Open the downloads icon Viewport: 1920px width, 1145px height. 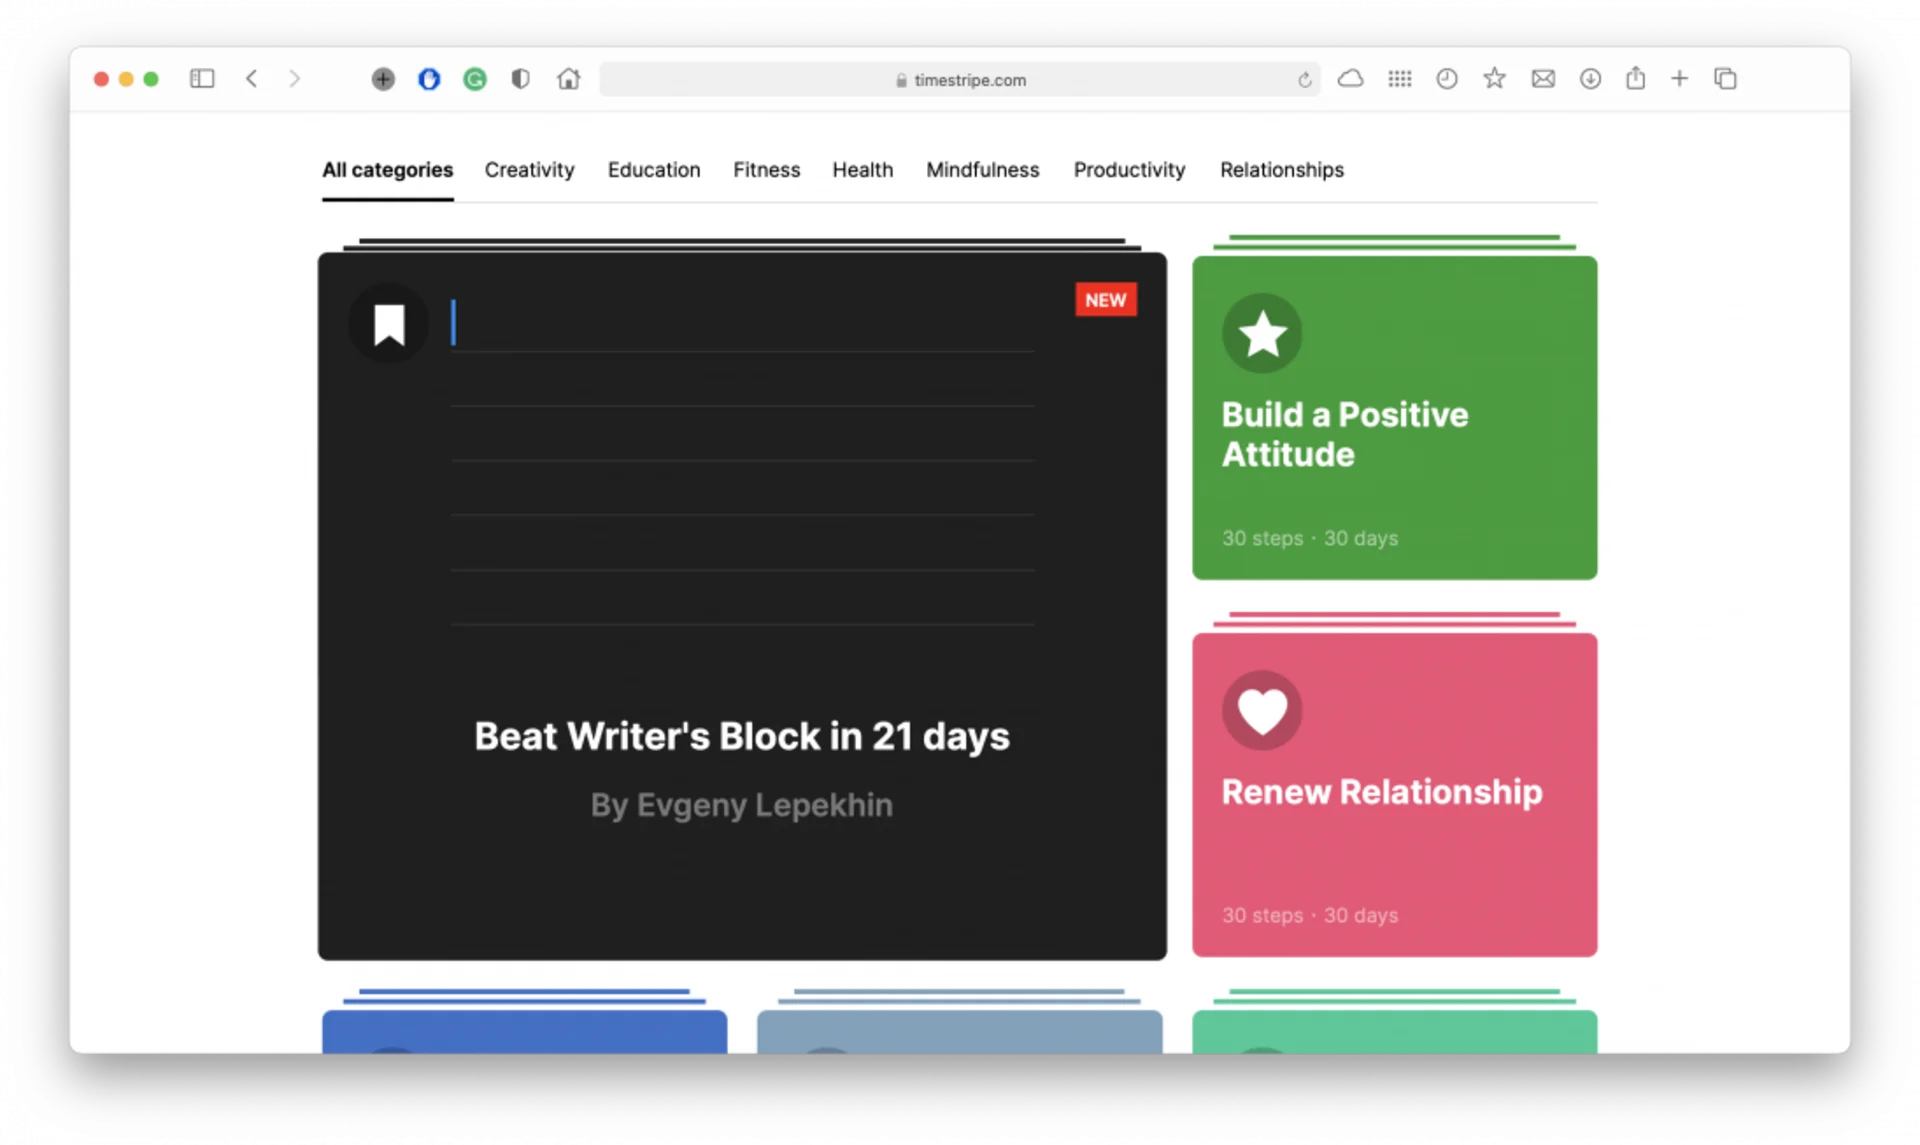click(x=1590, y=79)
